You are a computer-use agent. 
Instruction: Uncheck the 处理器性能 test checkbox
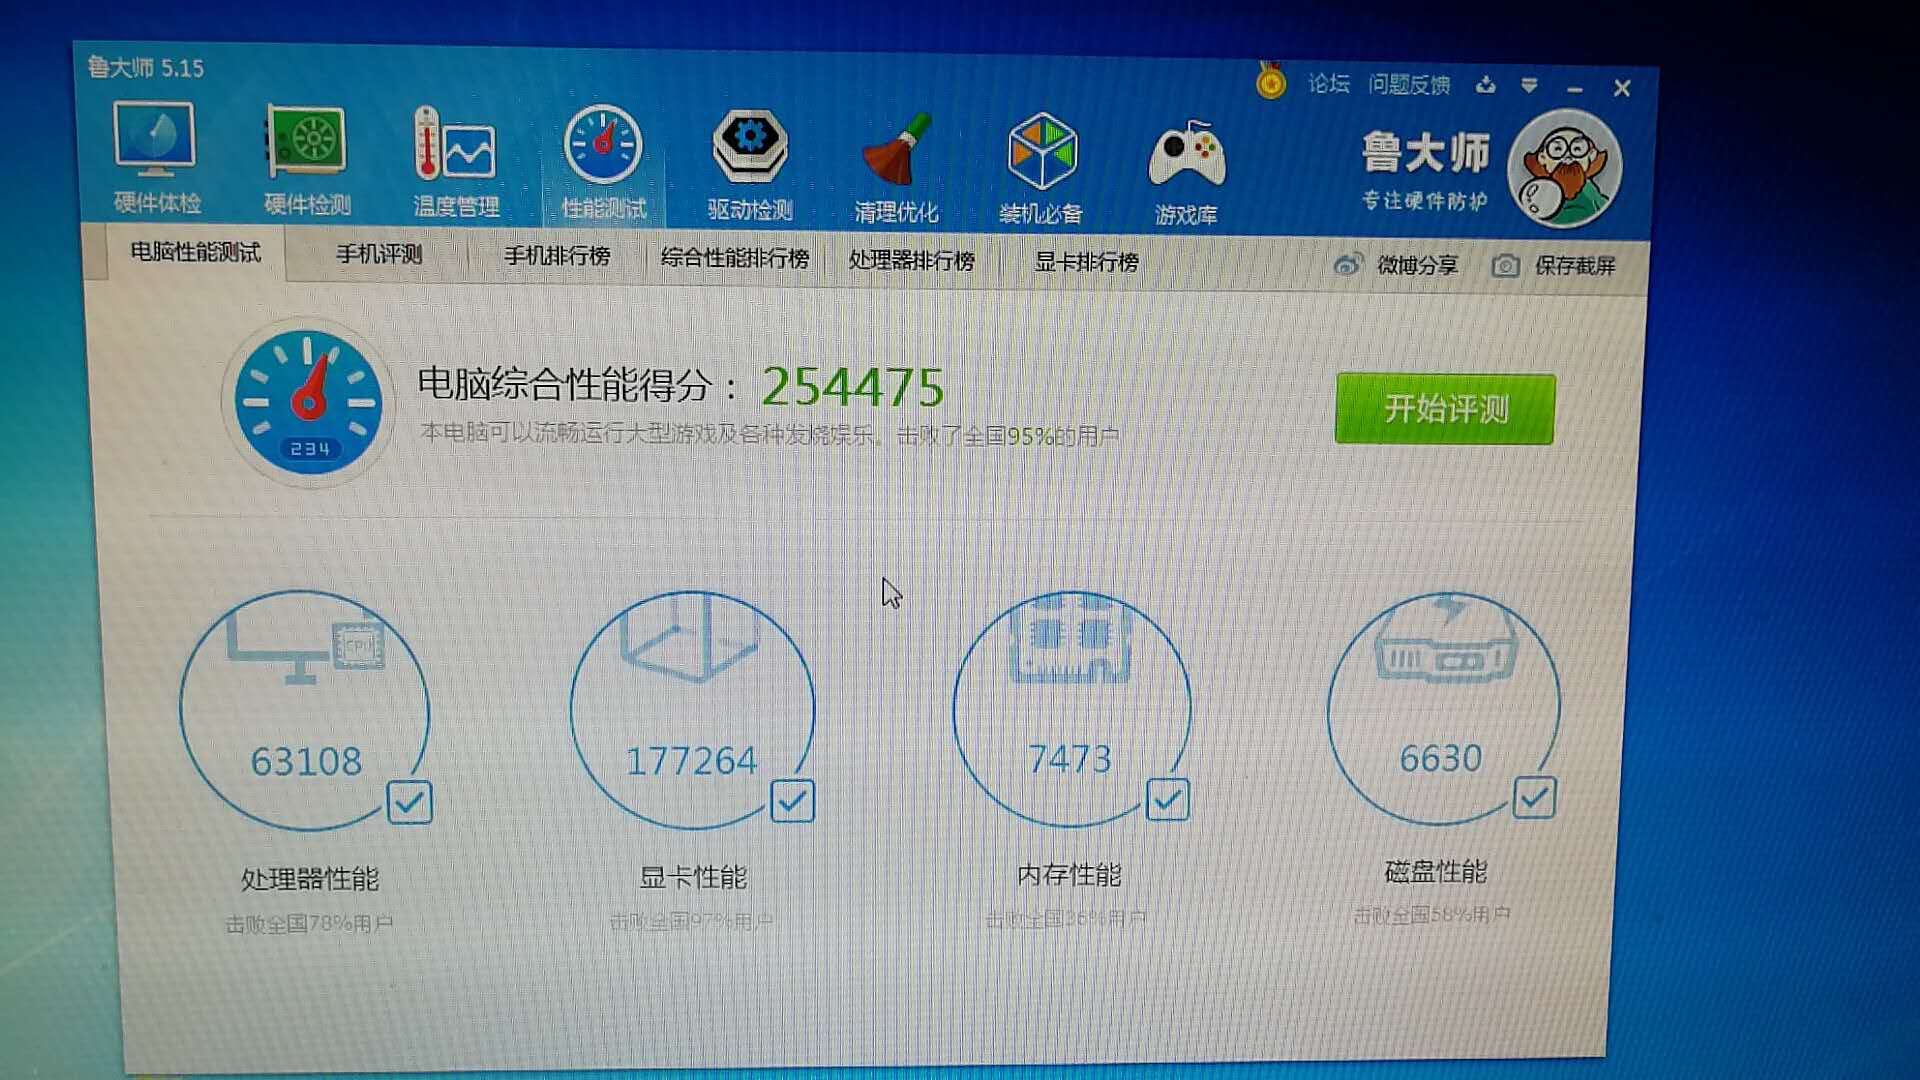(x=409, y=802)
